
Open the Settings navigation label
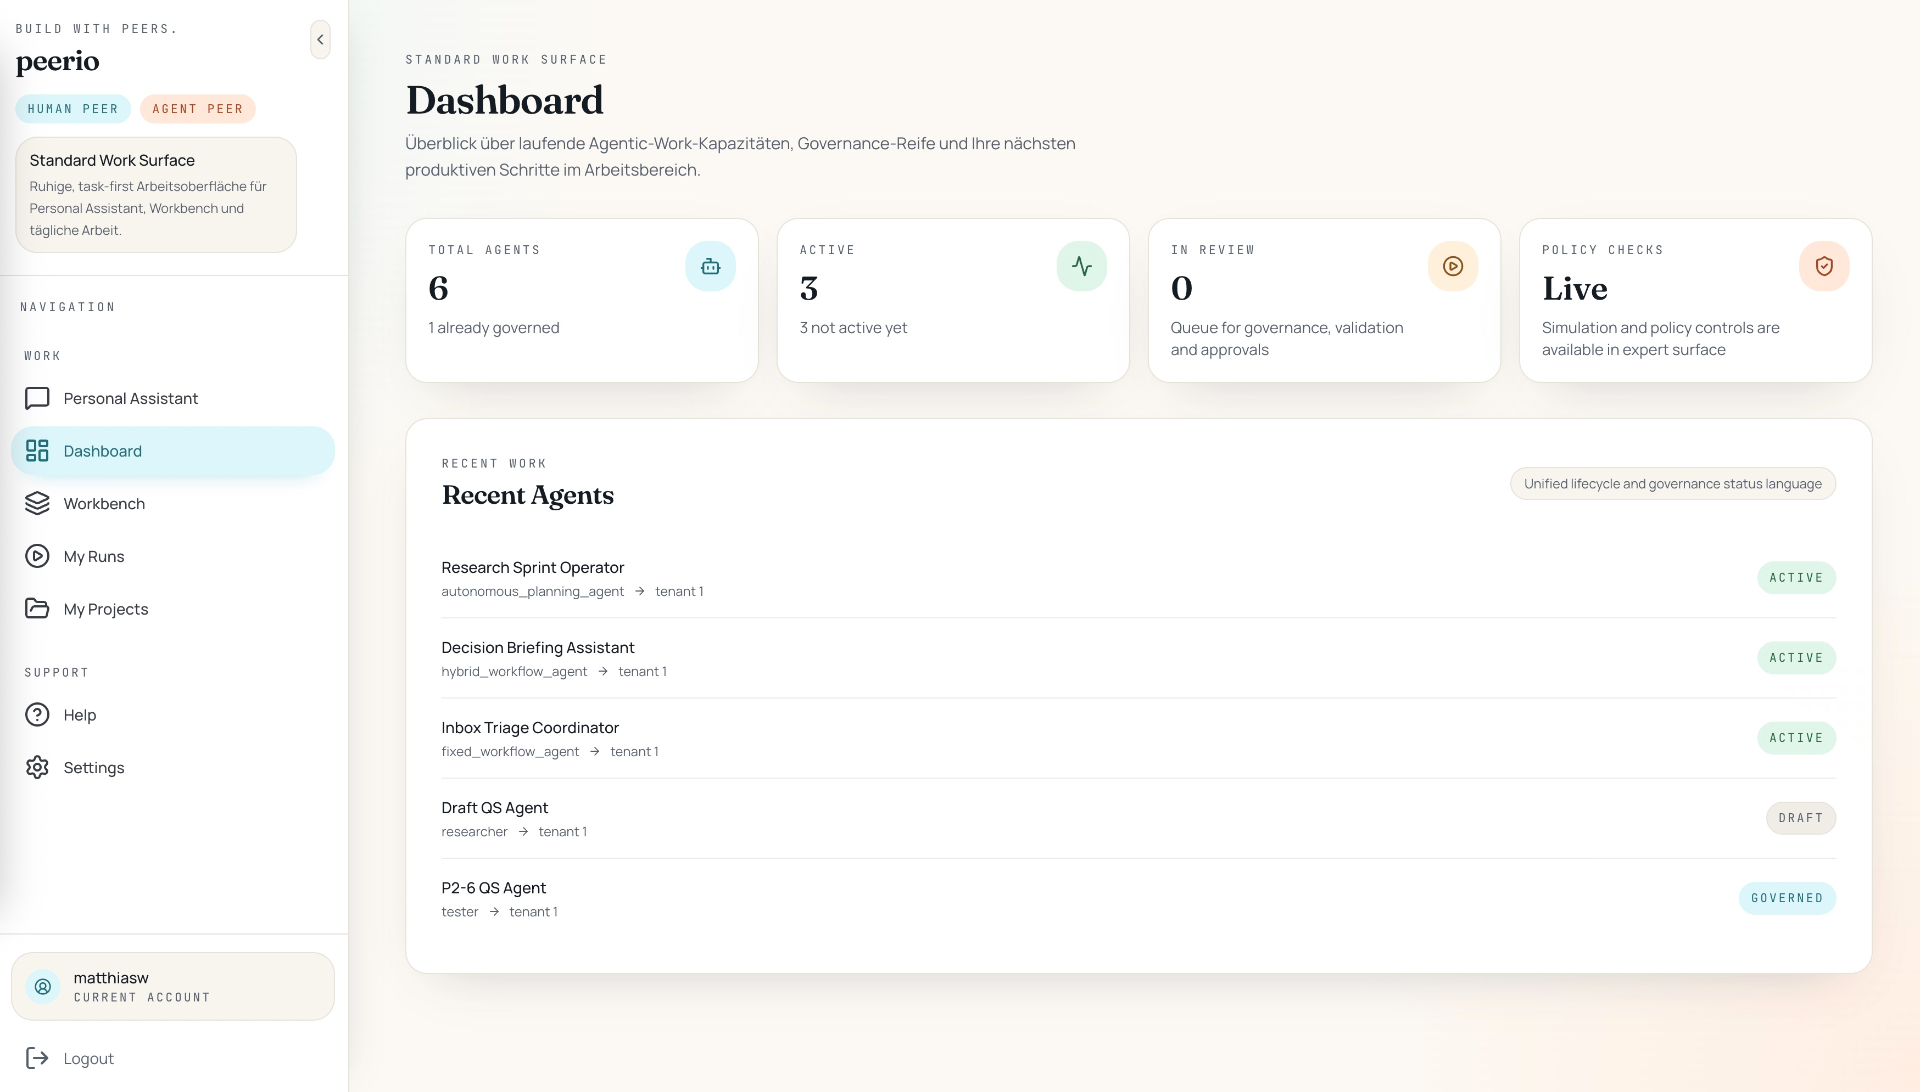click(x=94, y=768)
